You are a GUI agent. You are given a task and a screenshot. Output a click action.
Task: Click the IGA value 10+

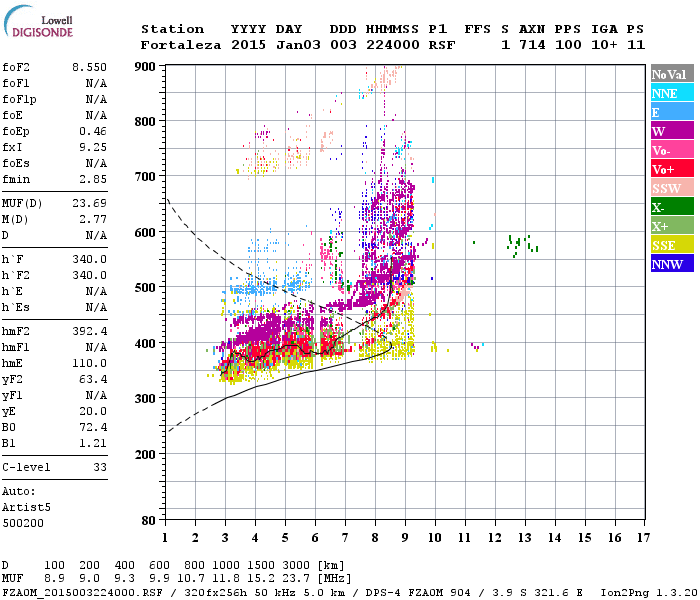(x=604, y=45)
